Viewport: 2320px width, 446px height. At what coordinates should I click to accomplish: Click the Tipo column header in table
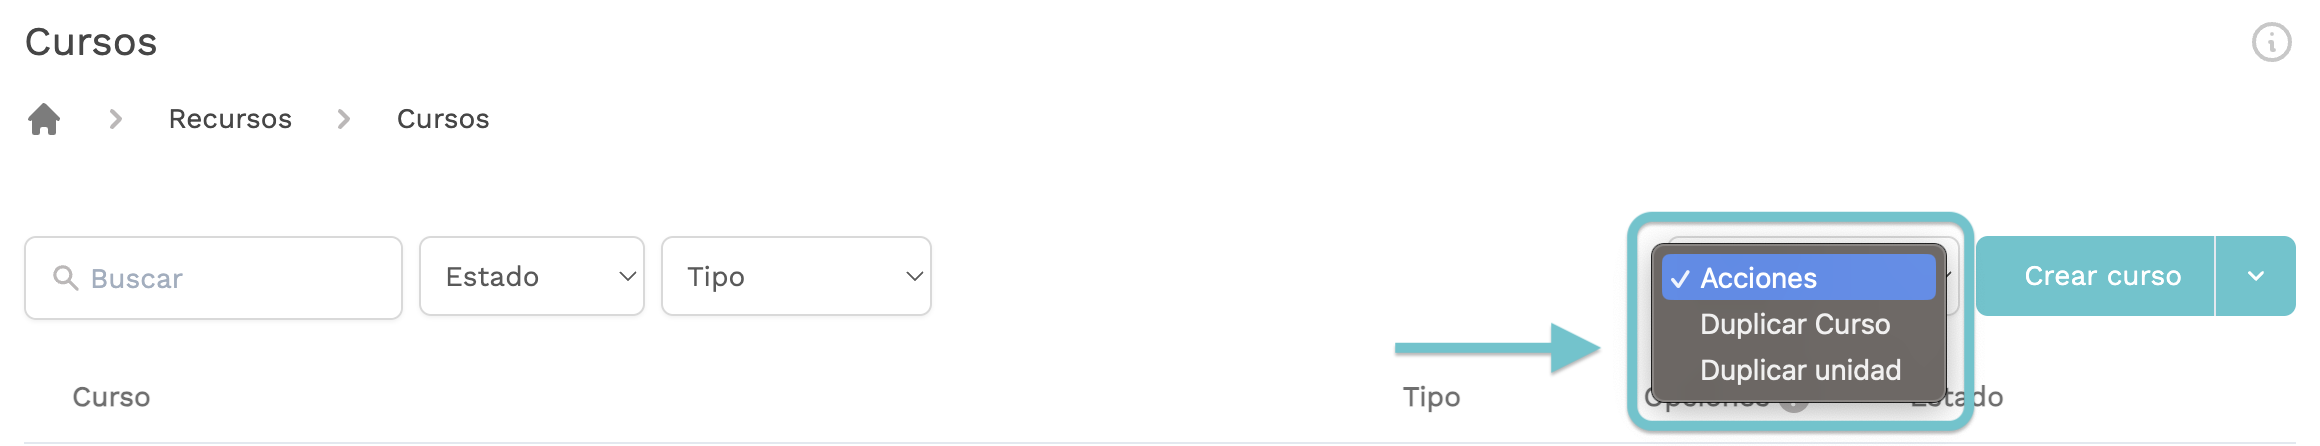pos(1431,397)
